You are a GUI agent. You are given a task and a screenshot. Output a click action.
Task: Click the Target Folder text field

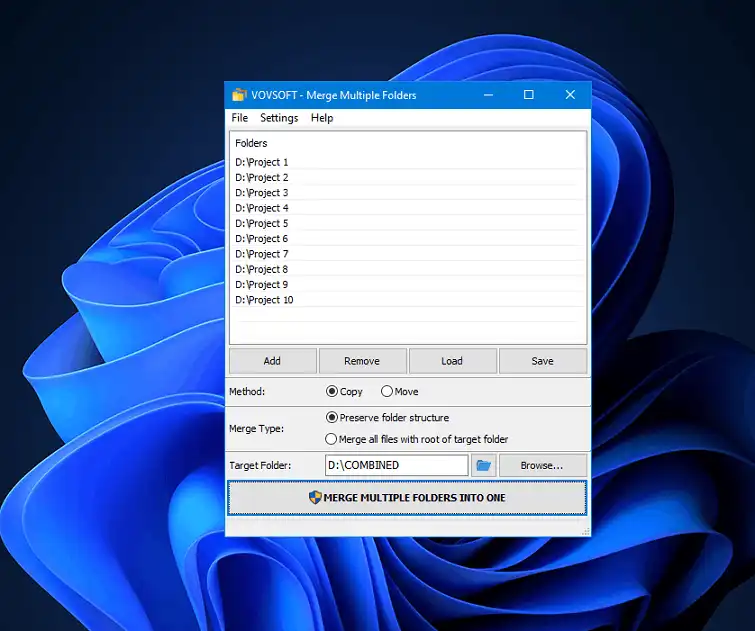click(x=396, y=465)
